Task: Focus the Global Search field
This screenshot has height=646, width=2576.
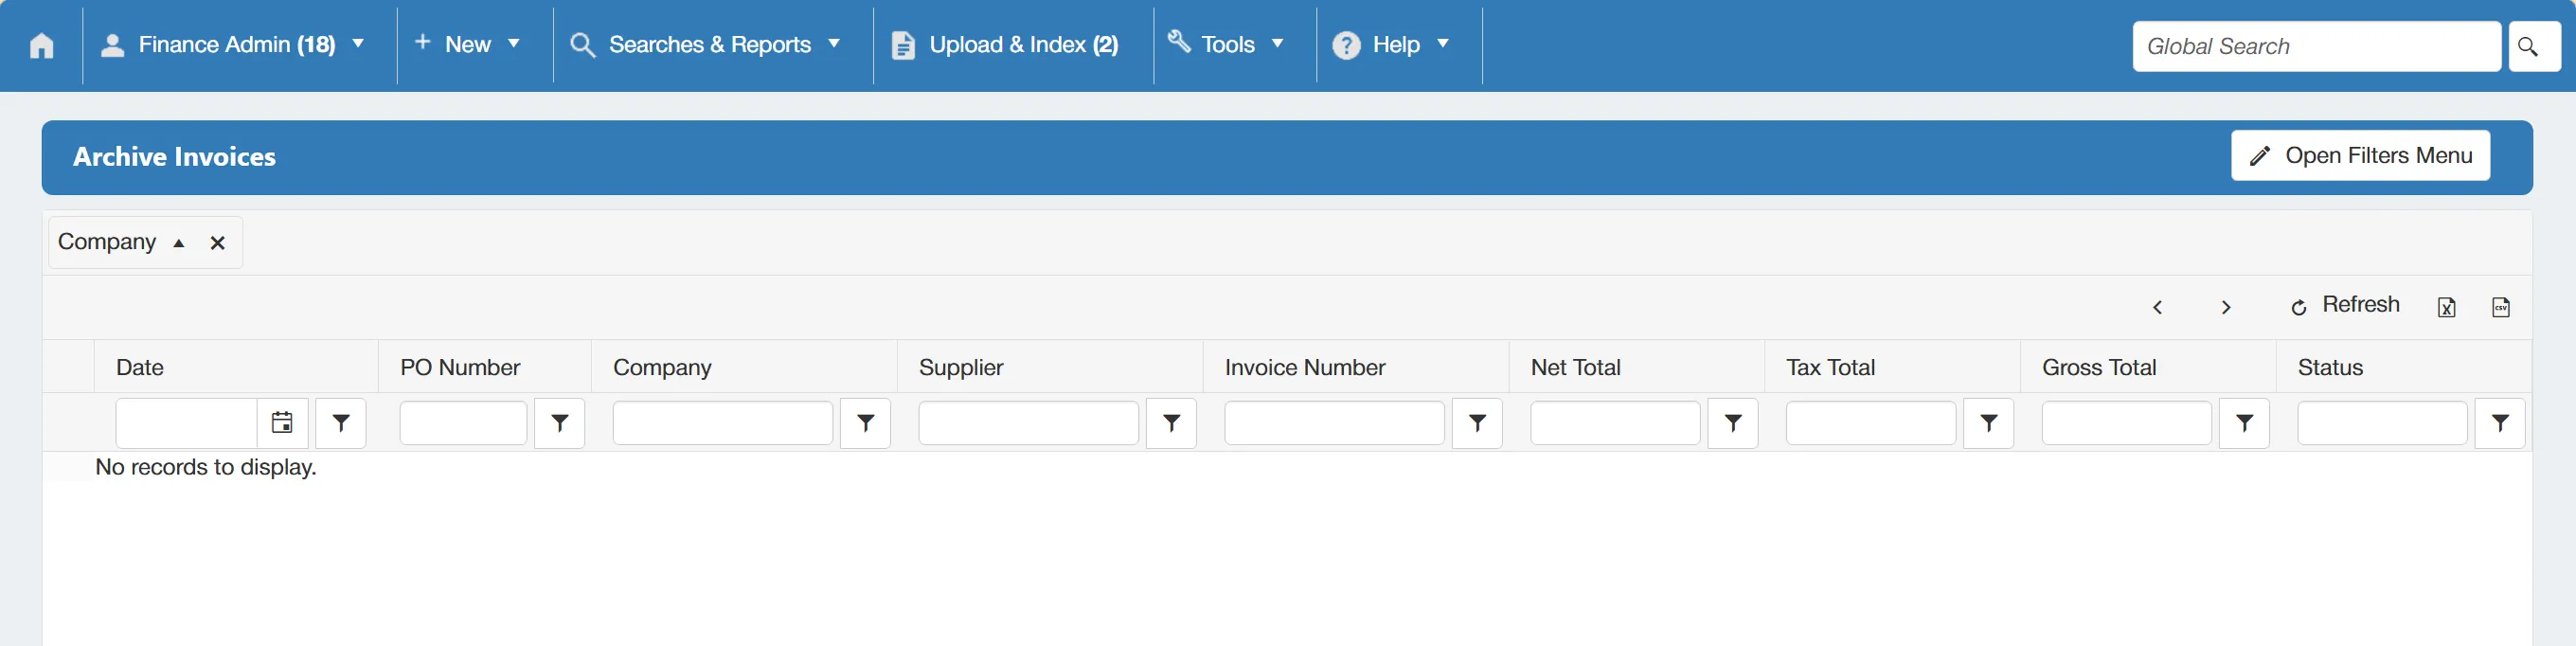Action: coord(2316,46)
